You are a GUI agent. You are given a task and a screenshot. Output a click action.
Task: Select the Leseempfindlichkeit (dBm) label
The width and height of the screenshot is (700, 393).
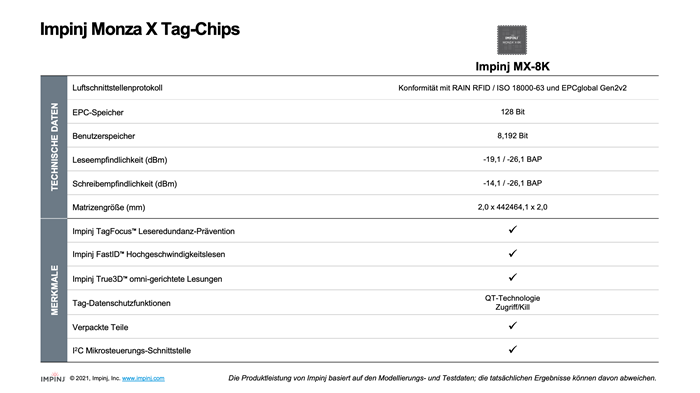(x=120, y=160)
